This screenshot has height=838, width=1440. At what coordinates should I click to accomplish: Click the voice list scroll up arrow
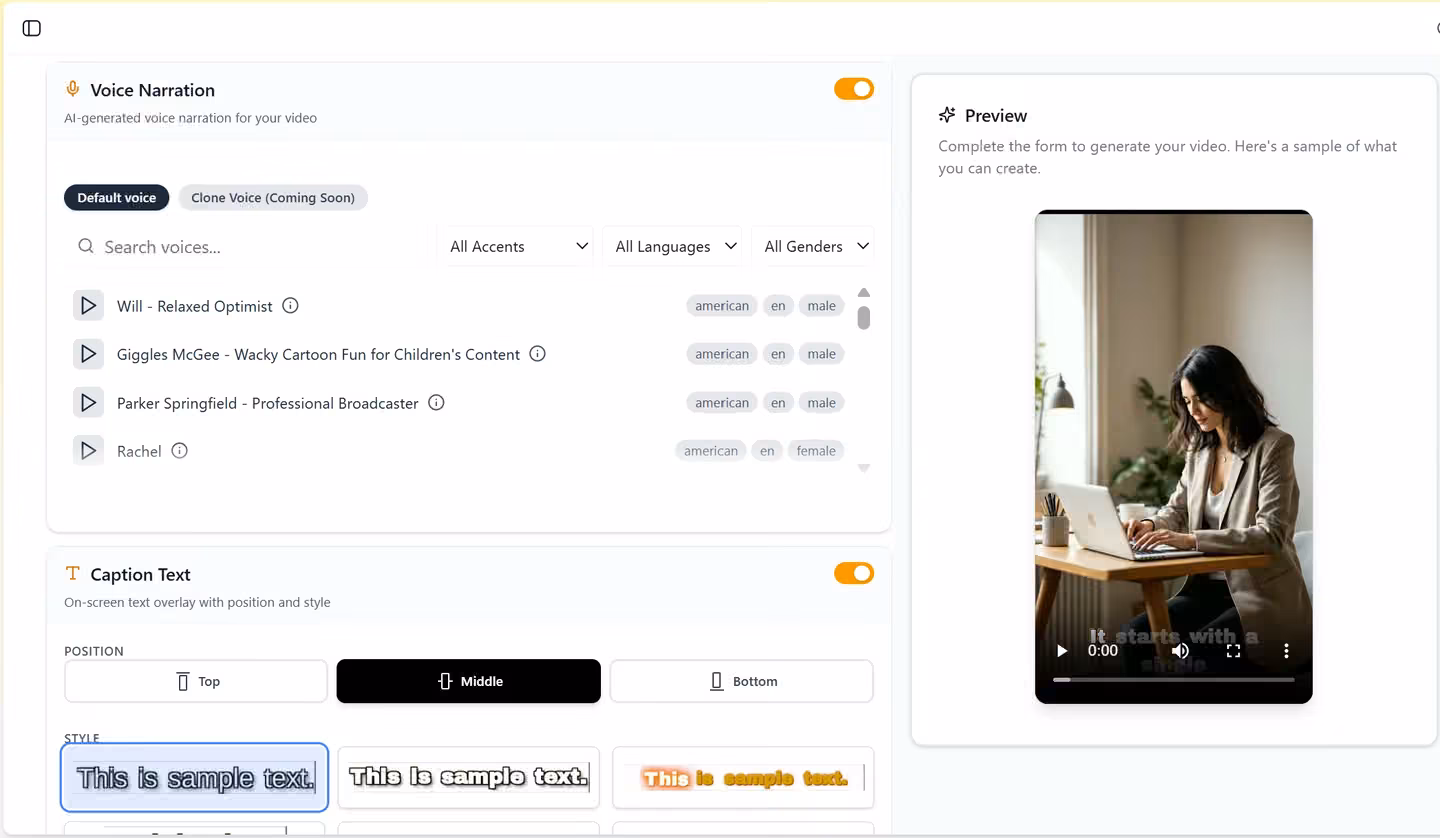pos(864,293)
